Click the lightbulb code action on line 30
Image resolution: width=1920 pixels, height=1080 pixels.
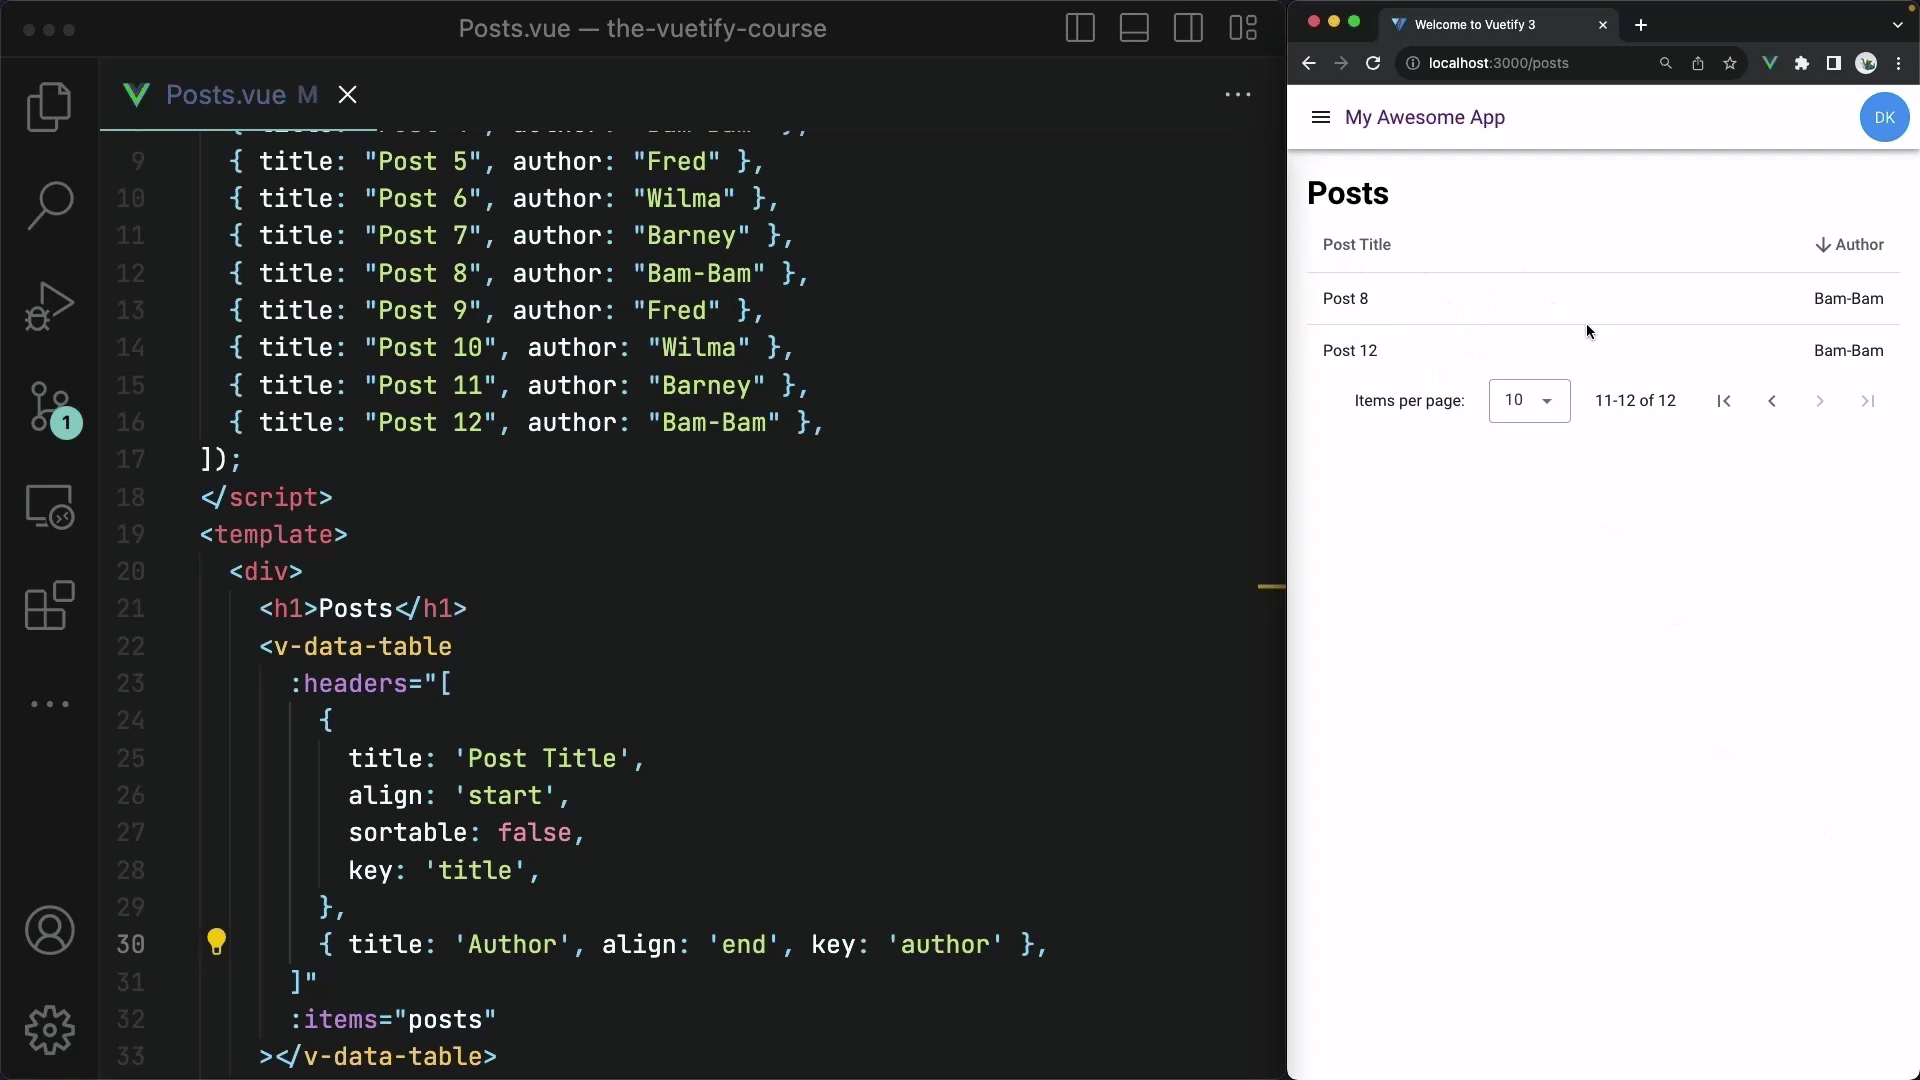[216, 941]
